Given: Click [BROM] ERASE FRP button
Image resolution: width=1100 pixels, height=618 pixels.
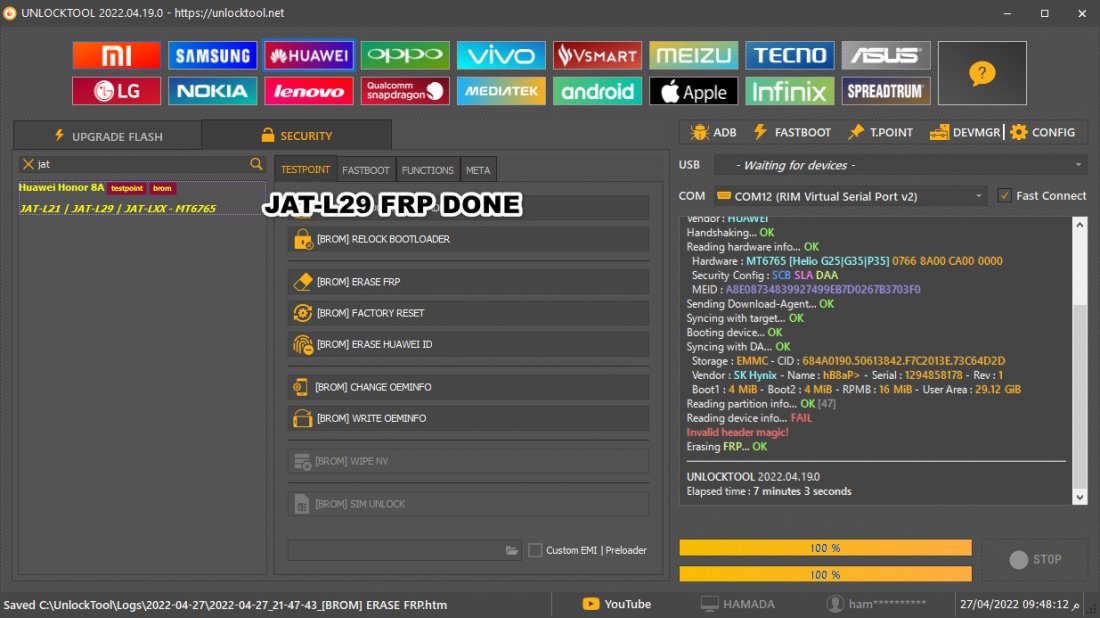Looking at the screenshot, I should click(468, 282).
